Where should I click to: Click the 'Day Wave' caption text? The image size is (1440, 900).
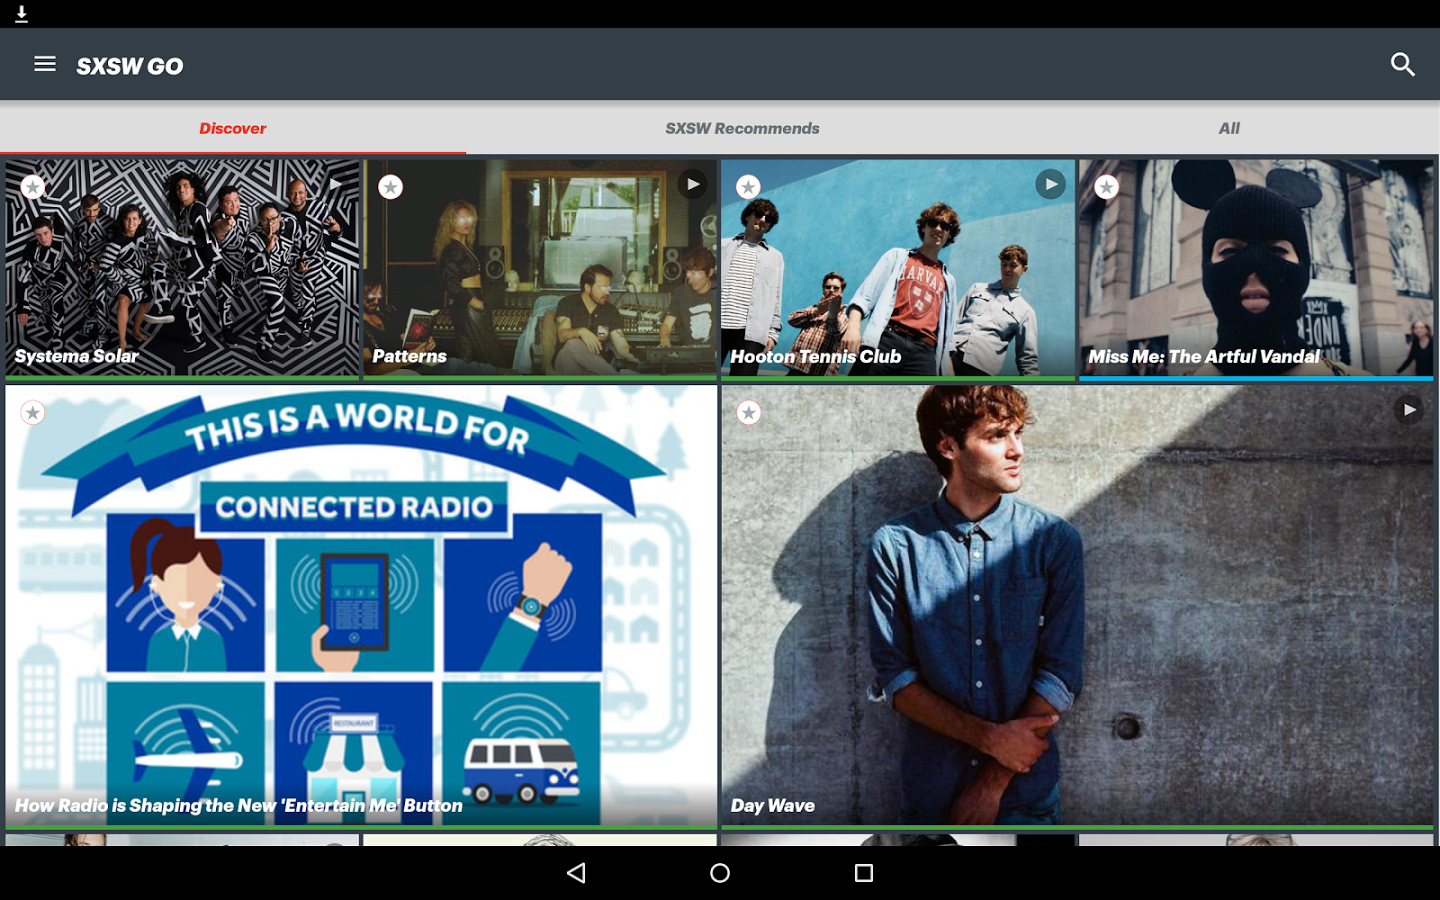pyautogui.click(x=773, y=805)
